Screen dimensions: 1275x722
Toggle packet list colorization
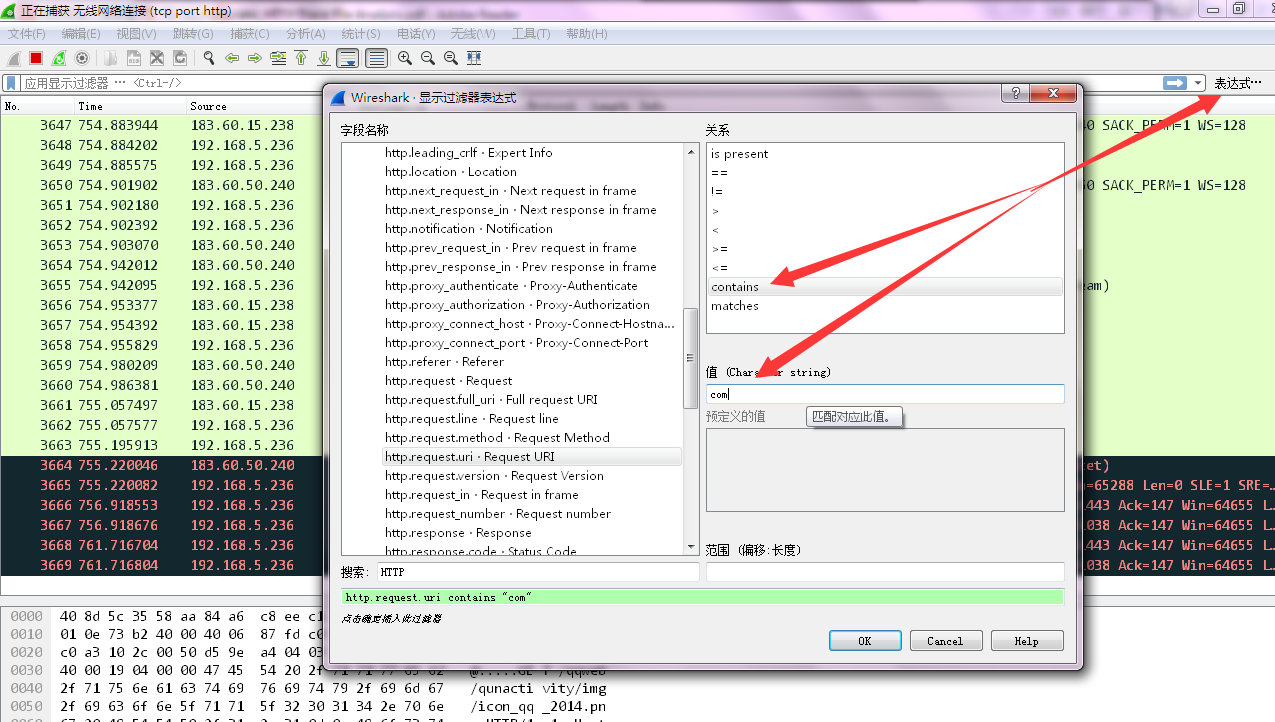click(x=376, y=58)
